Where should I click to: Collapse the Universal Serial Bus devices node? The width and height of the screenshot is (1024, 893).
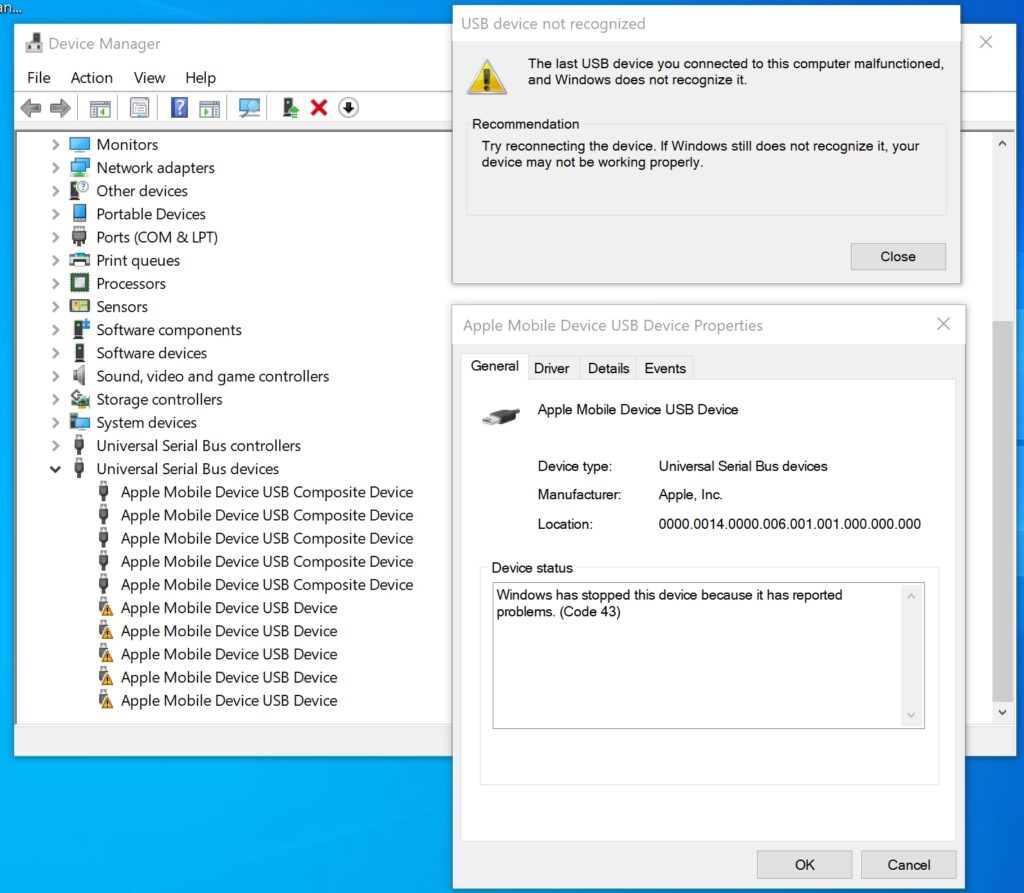(x=56, y=469)
